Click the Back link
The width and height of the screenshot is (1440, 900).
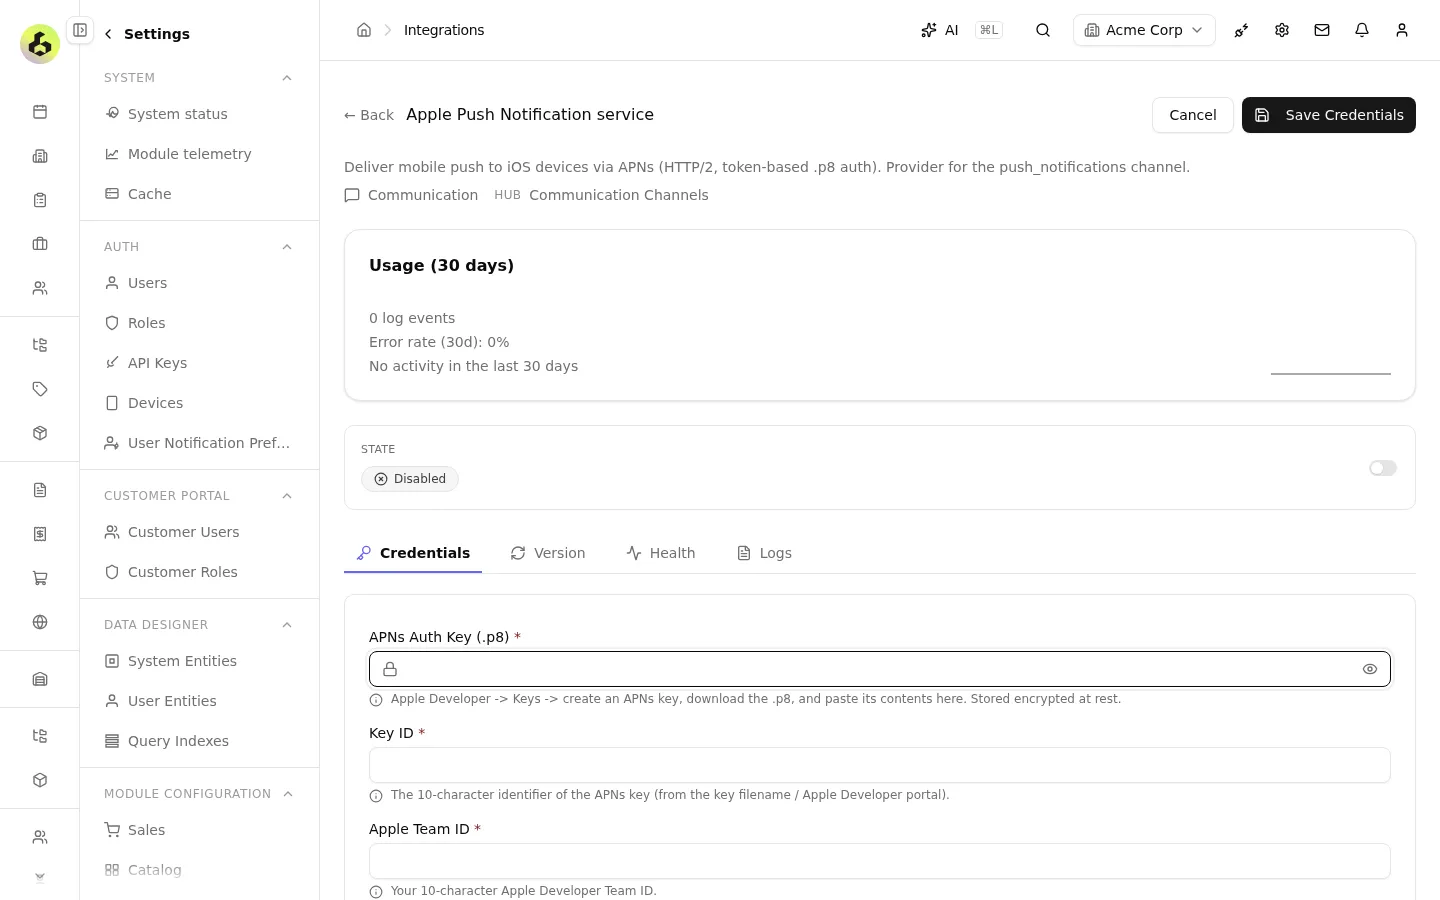point(369,115)
